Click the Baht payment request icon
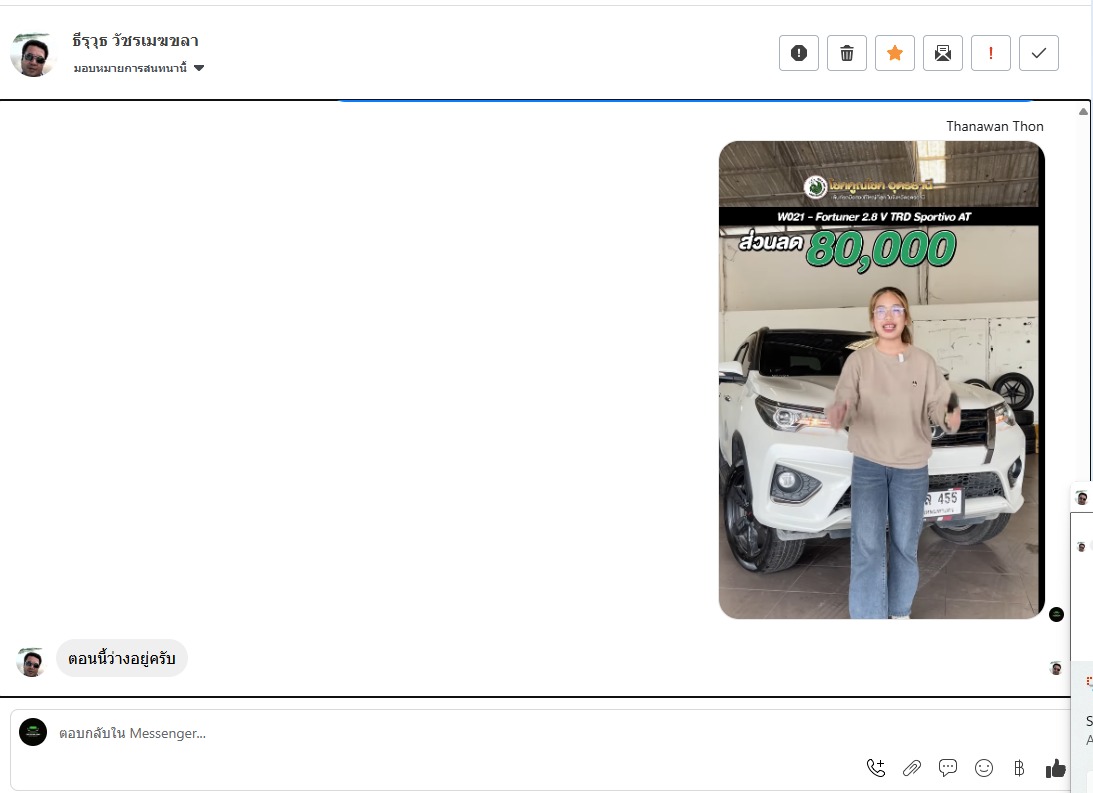The image size is (1093, 793). point(1019,768)
